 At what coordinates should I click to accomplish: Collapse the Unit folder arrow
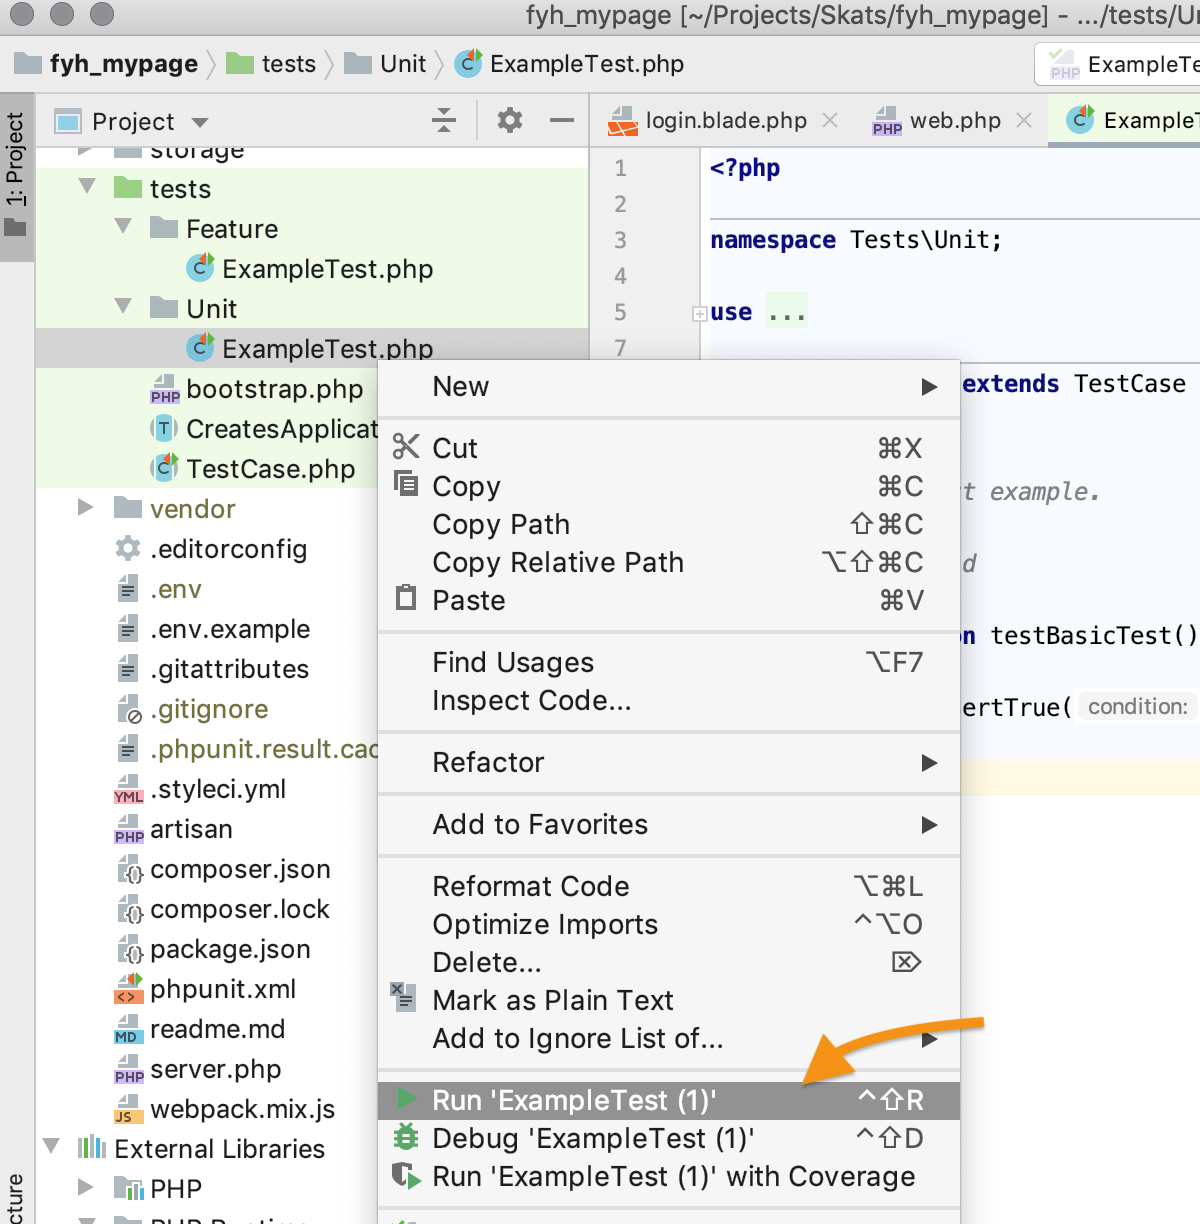(124, 307)
